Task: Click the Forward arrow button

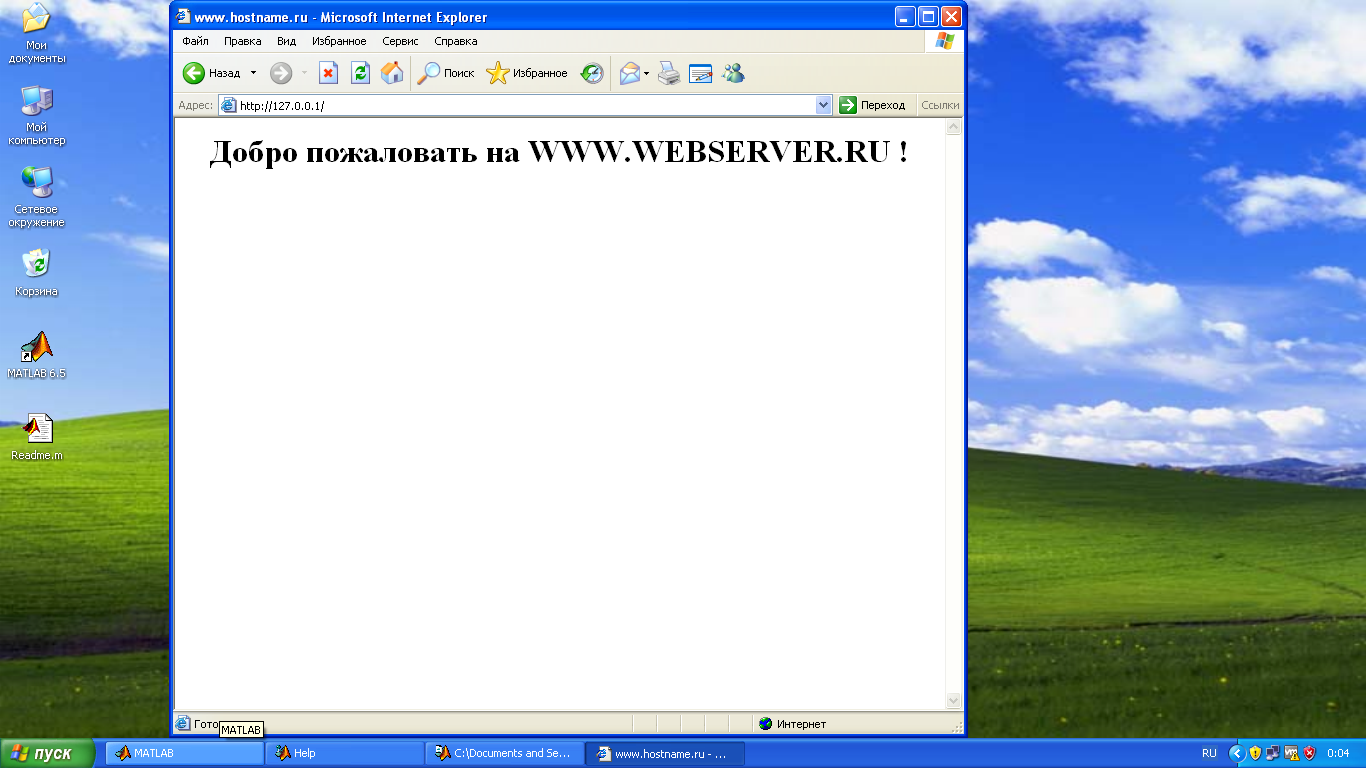Action: click(281, 73)
